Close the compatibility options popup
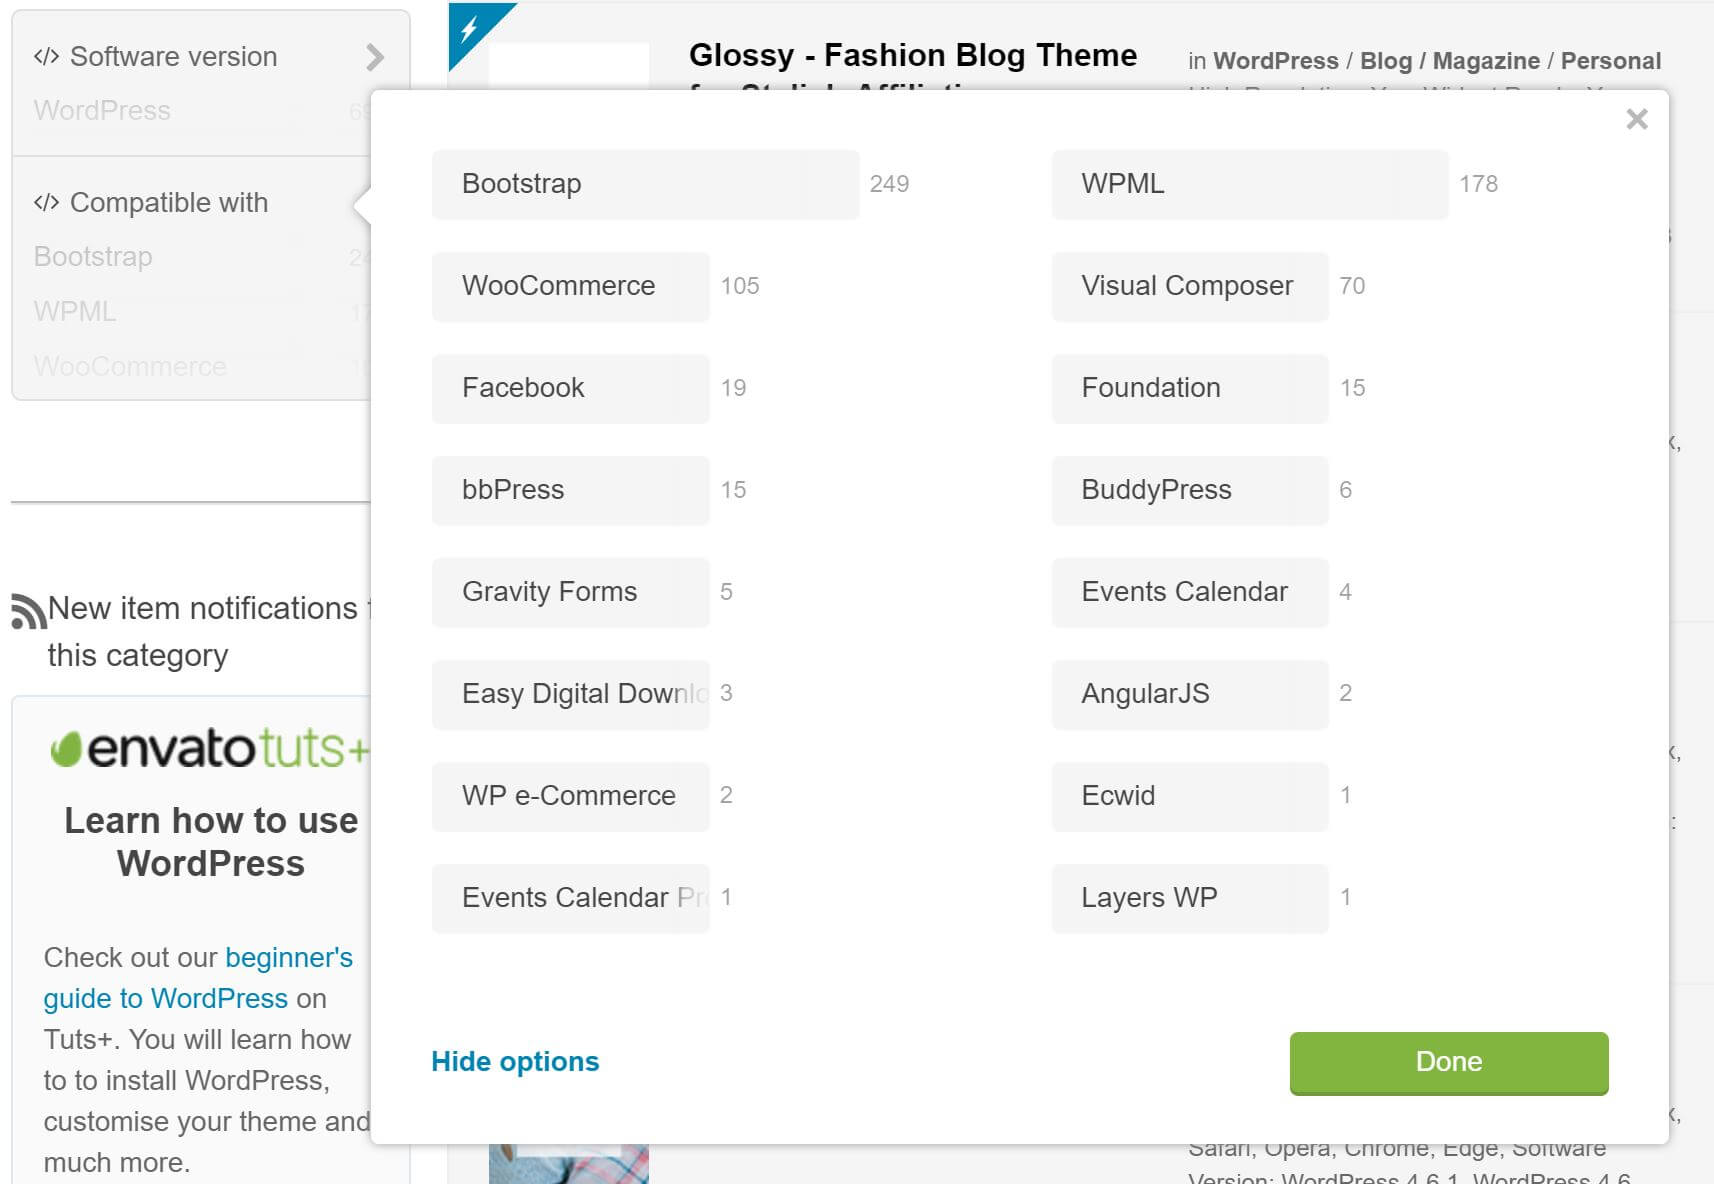This screenshot has height=1184, width=1714. tap(1636, 120)
